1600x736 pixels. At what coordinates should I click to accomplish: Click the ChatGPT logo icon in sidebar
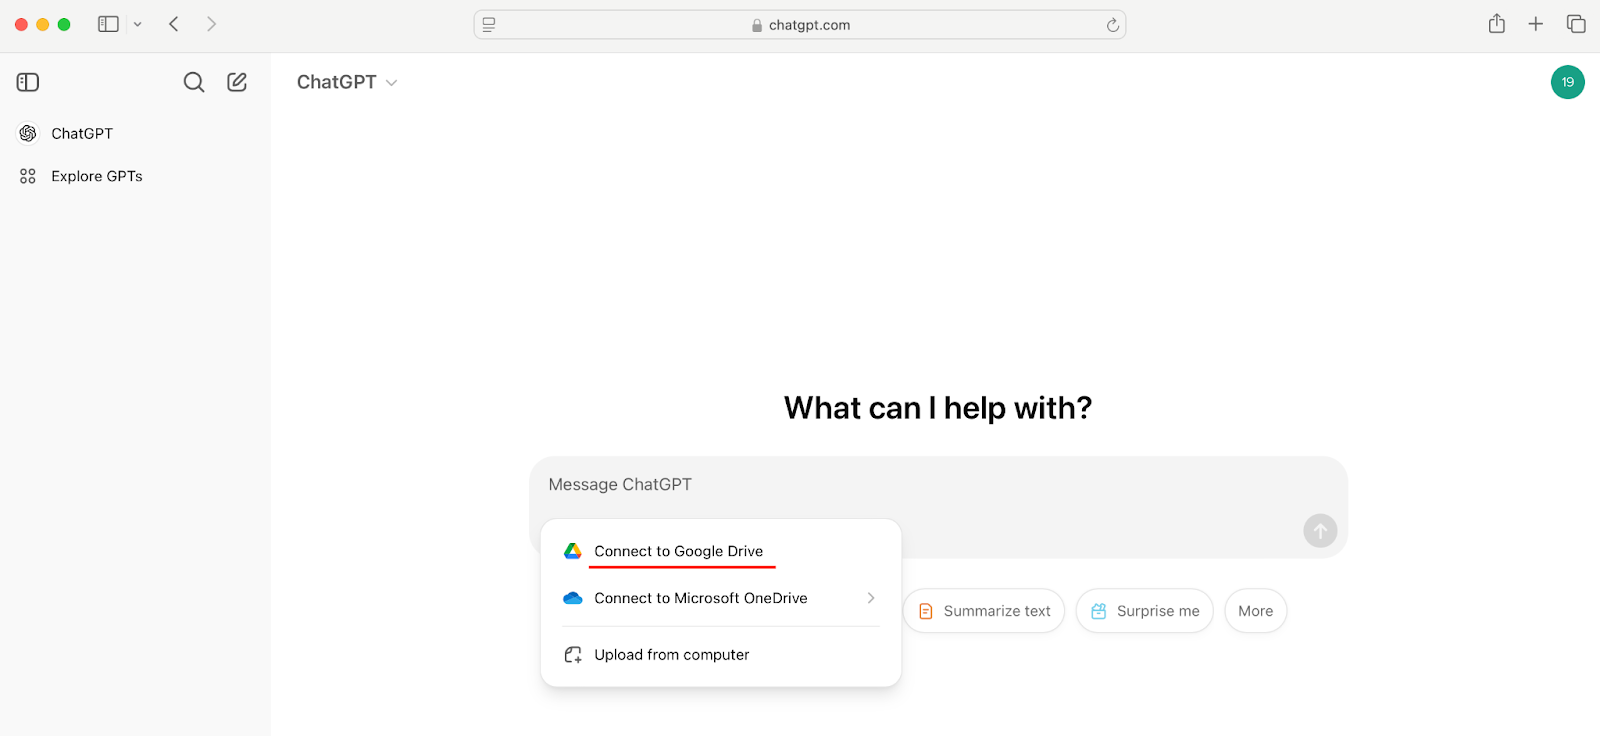pyautogui.click(x=28, y=133)
